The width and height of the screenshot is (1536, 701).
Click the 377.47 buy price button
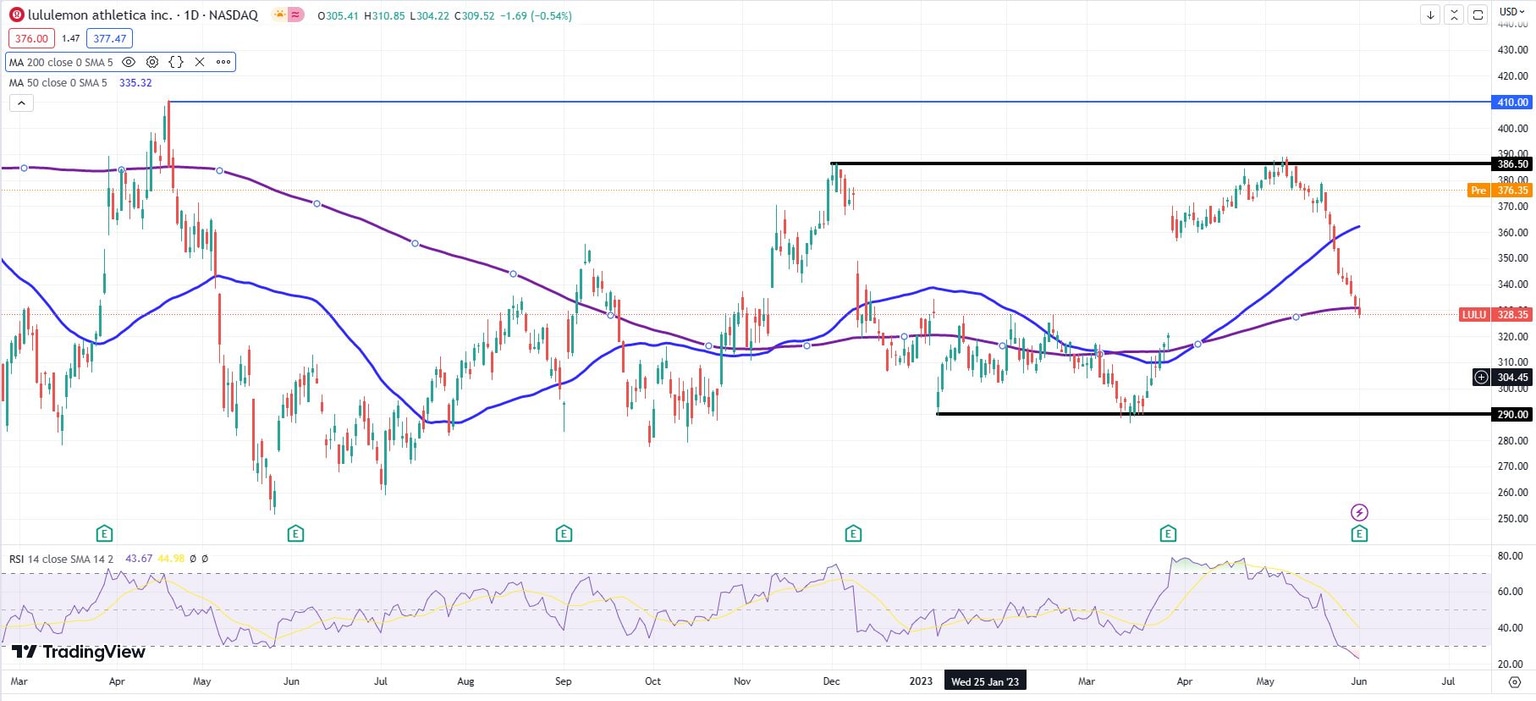[x=109, y=38]
